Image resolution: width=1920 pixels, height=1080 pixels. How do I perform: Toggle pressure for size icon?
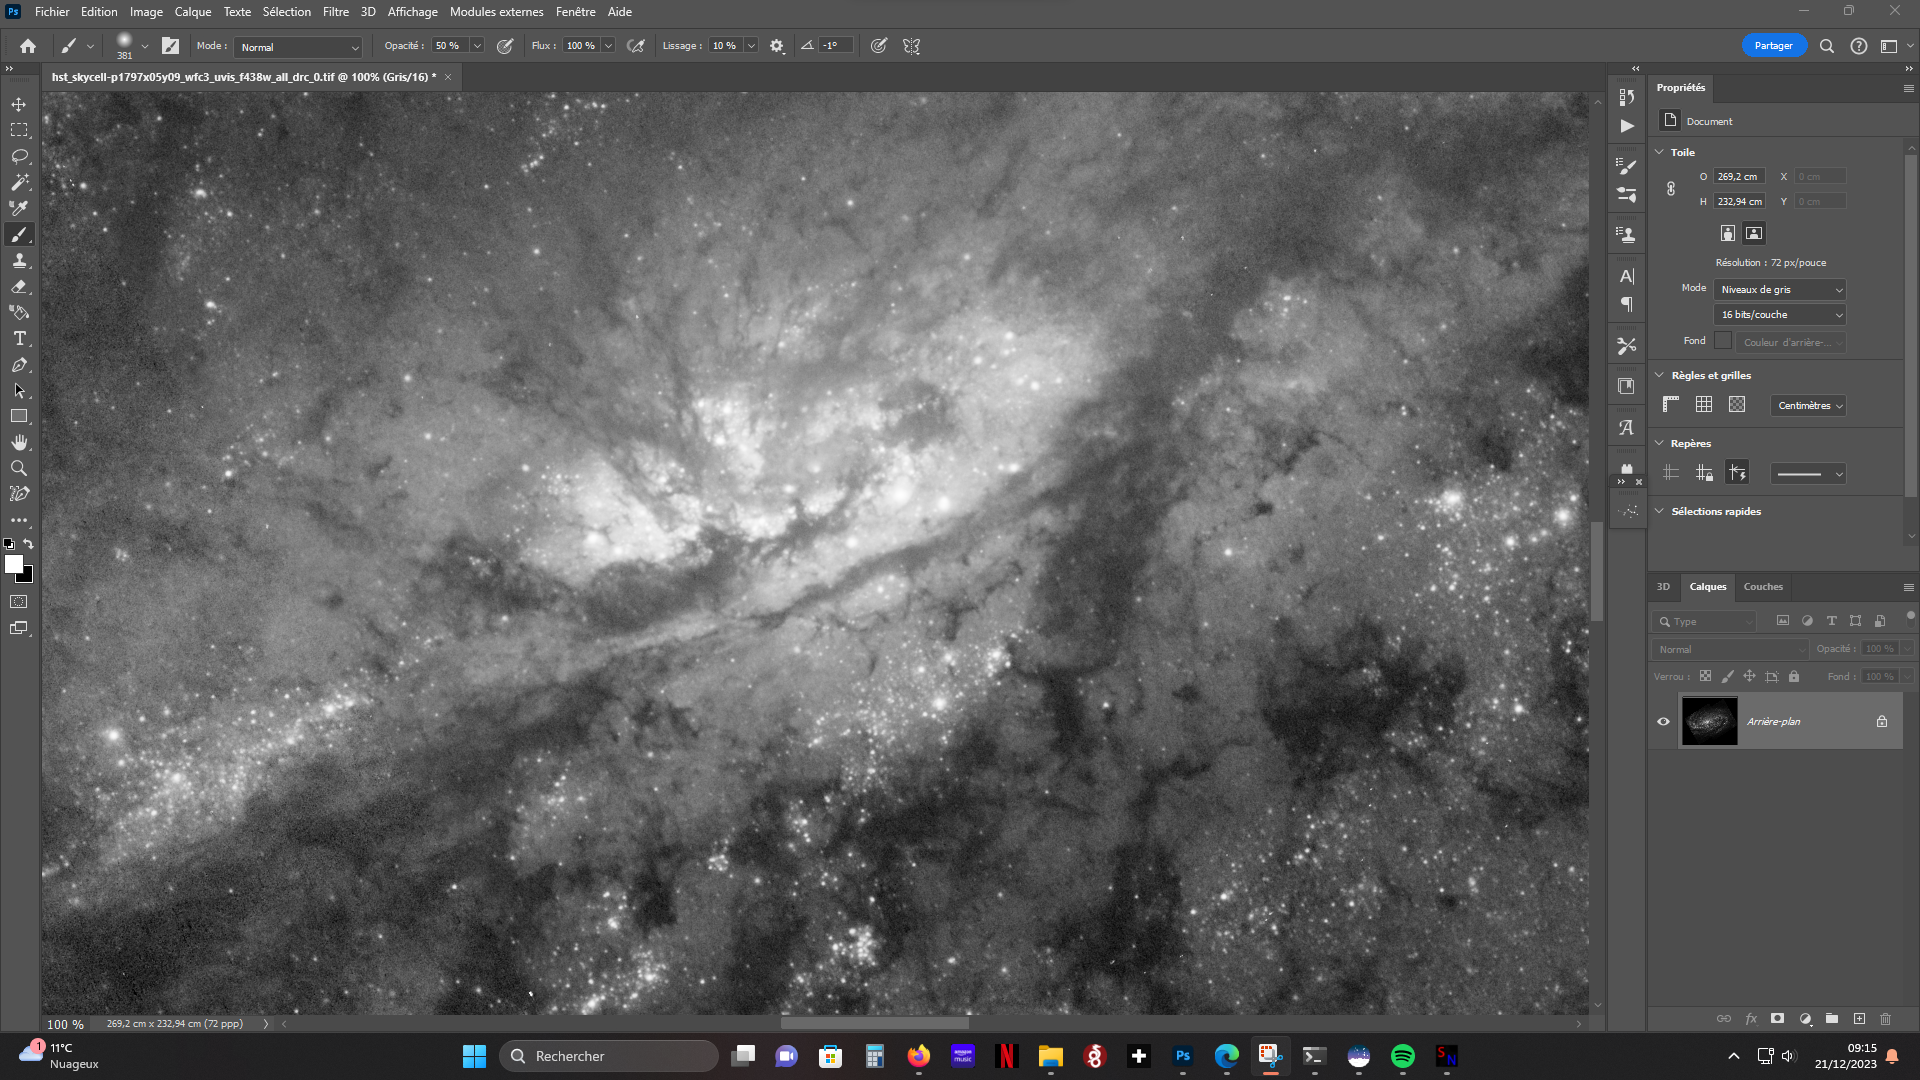point(879,46)
